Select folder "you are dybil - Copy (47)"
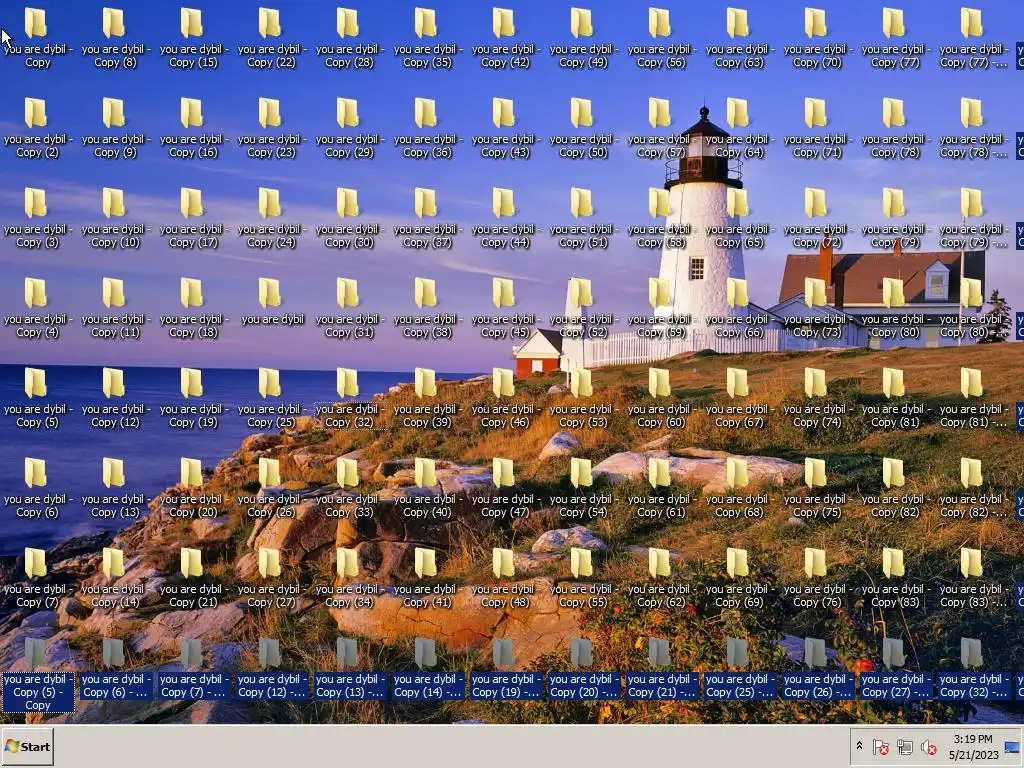Image resolution: width=1024 pixels, height=768 pixels. pyautogui.click(x=504, y=489)
